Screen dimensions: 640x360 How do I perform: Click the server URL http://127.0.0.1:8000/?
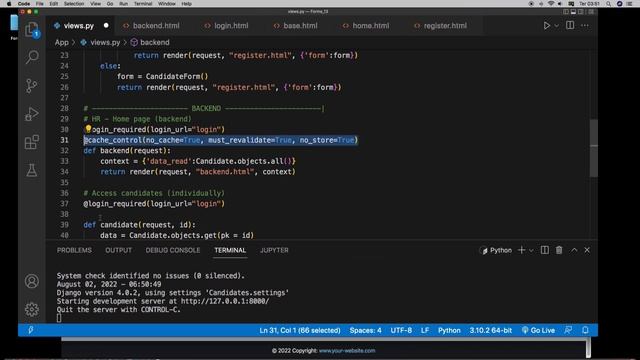[225, 301]
